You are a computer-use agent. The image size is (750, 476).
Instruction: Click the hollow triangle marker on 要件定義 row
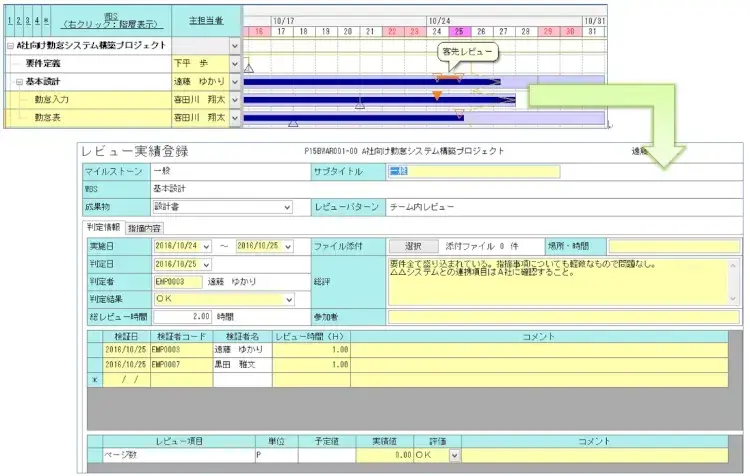249,67
